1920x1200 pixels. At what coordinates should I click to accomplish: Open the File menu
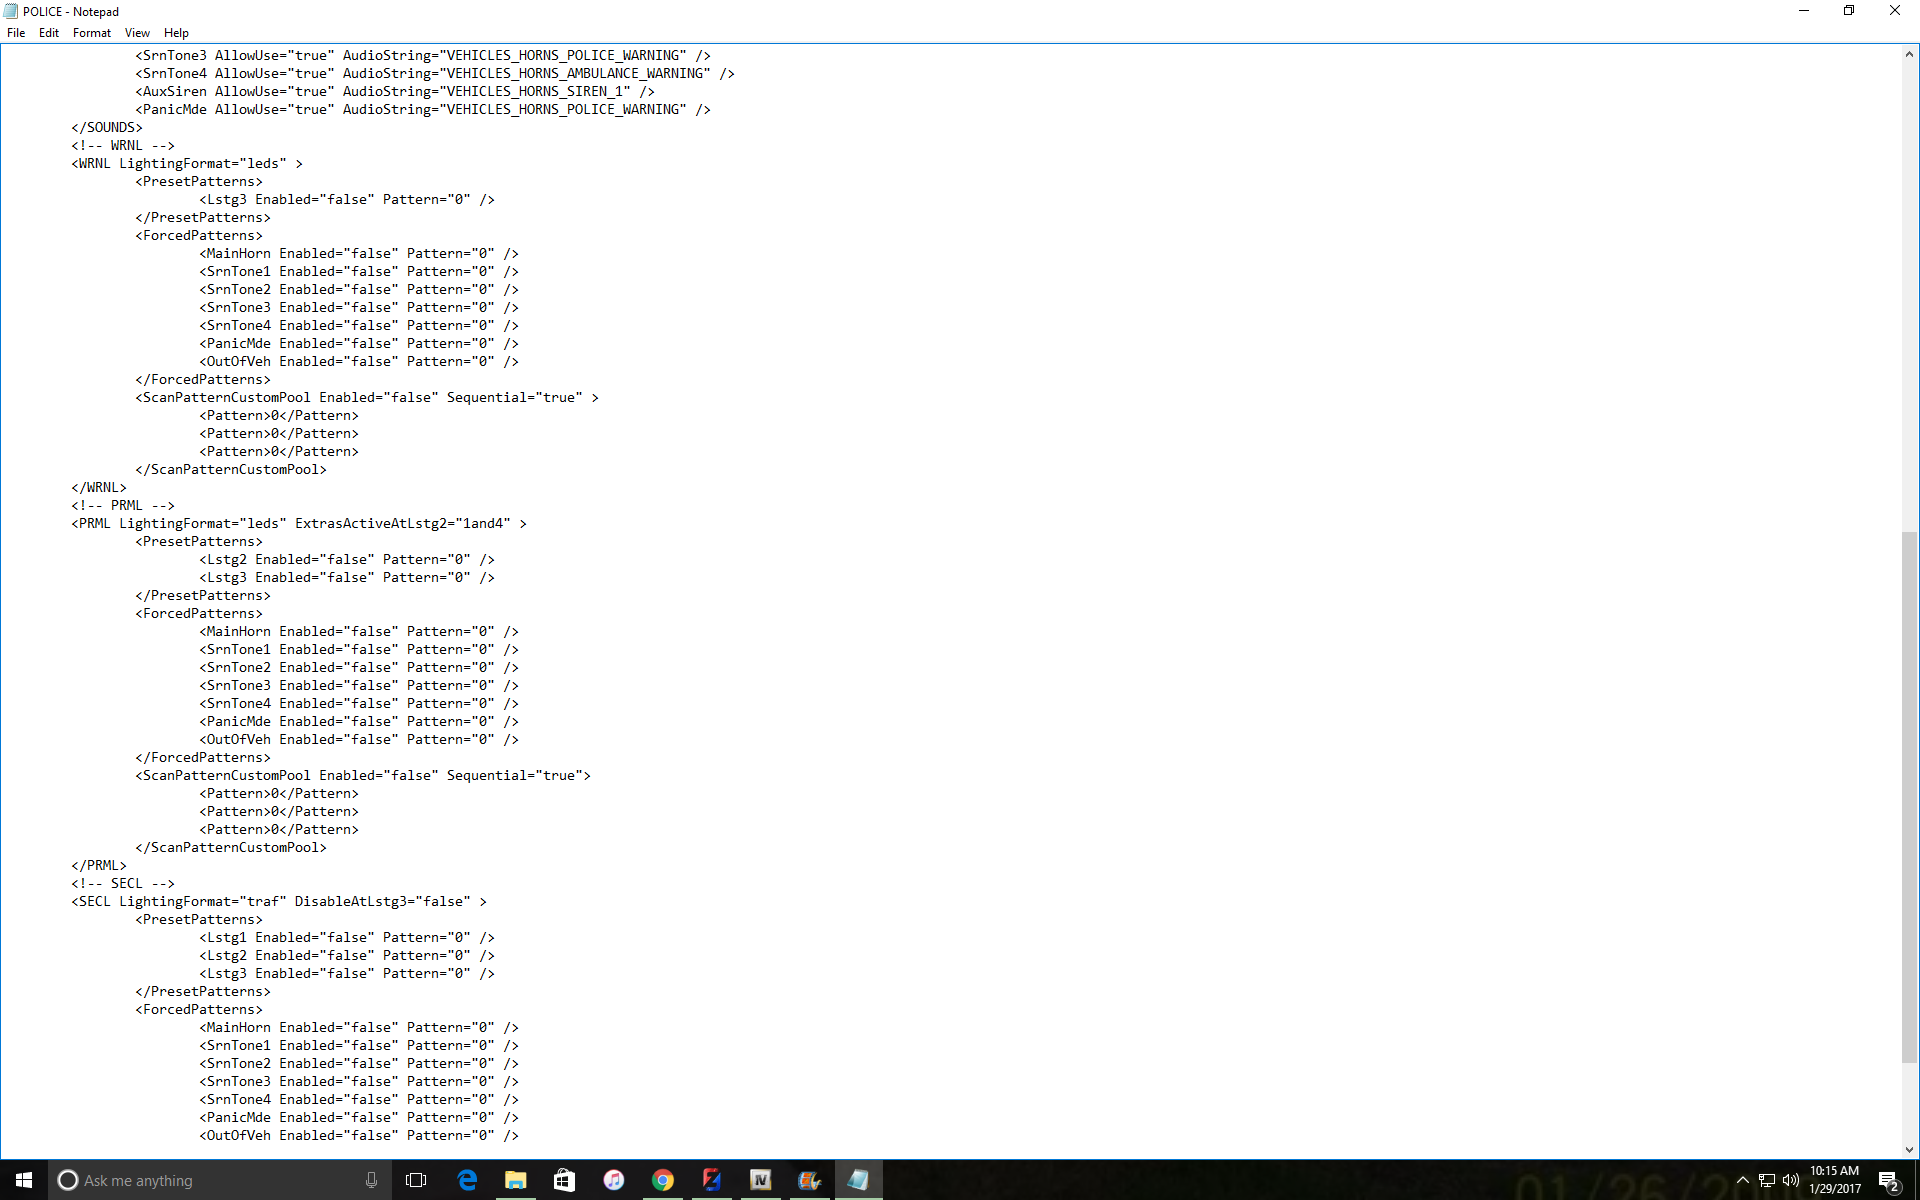[16, 33]
